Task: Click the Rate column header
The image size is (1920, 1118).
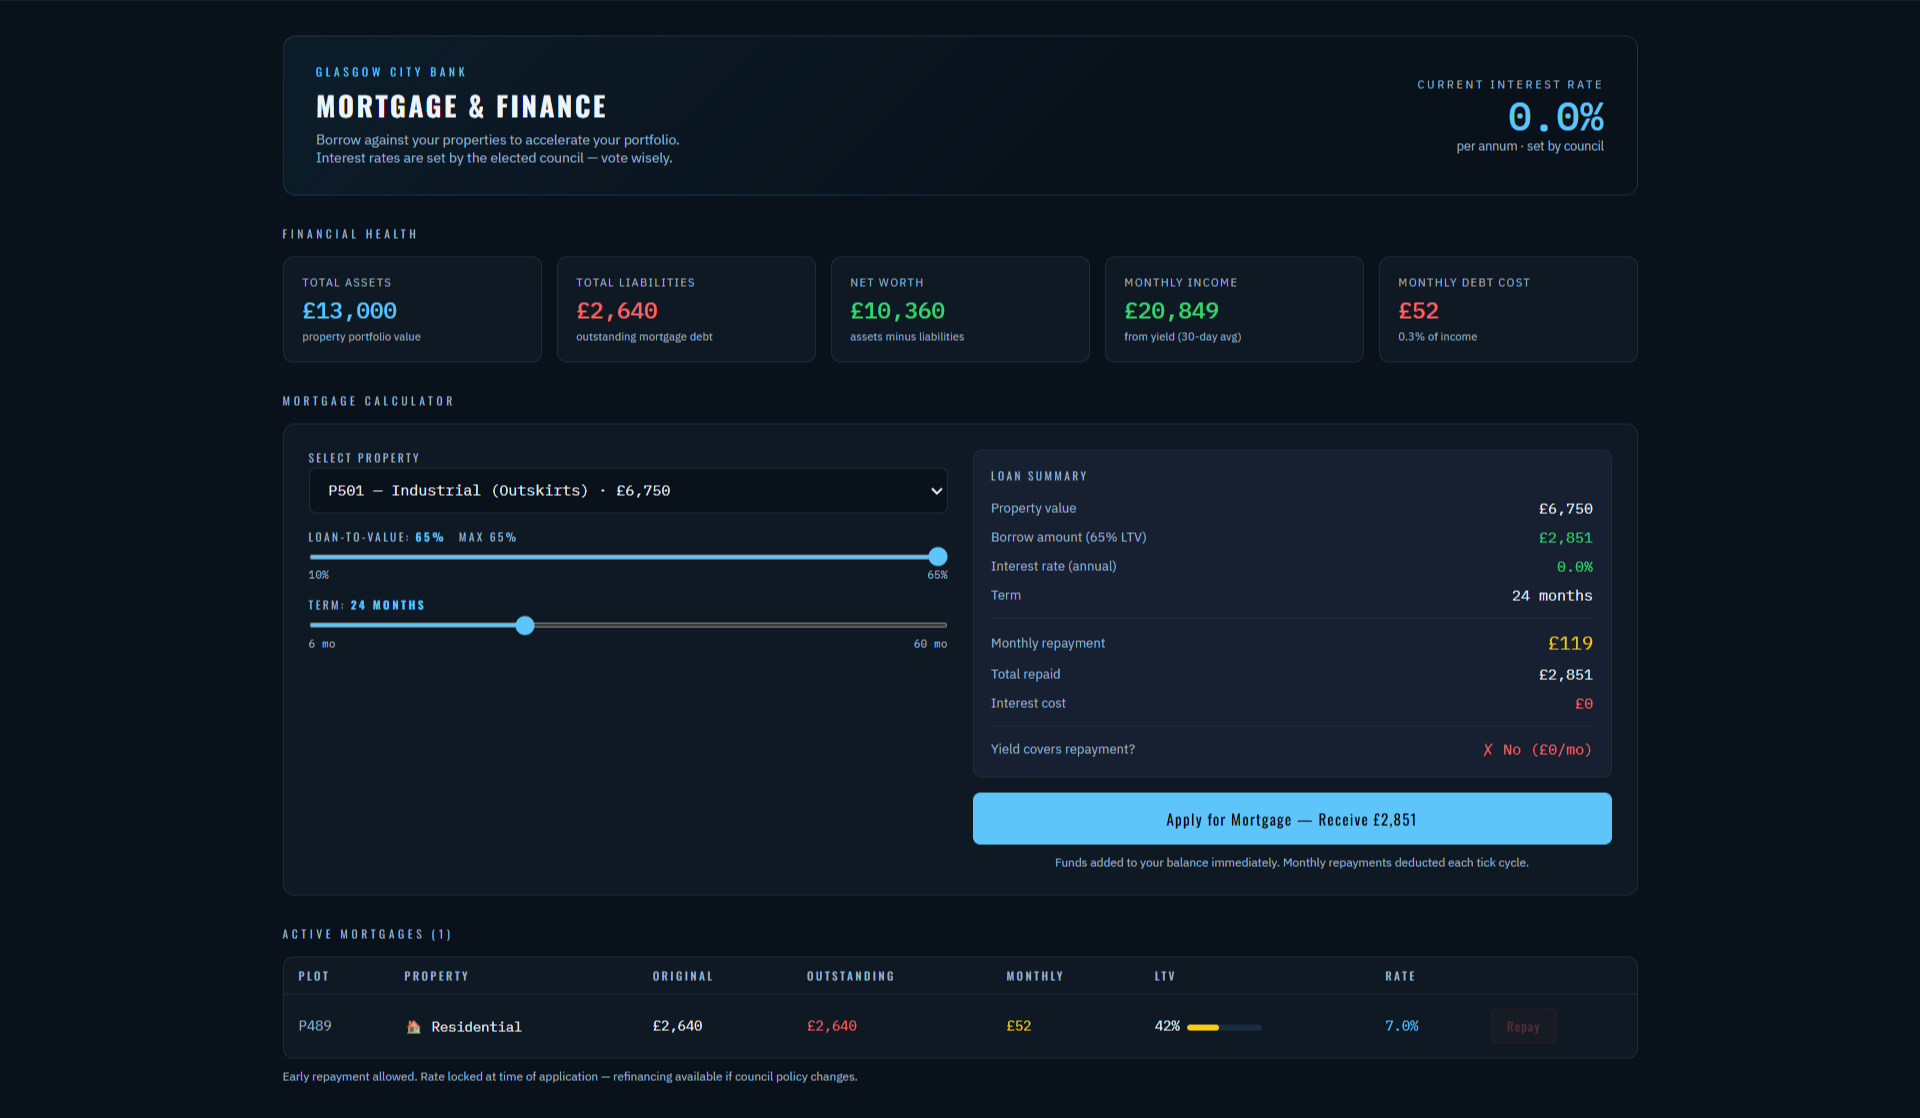Action: [x=1400, y=976]
